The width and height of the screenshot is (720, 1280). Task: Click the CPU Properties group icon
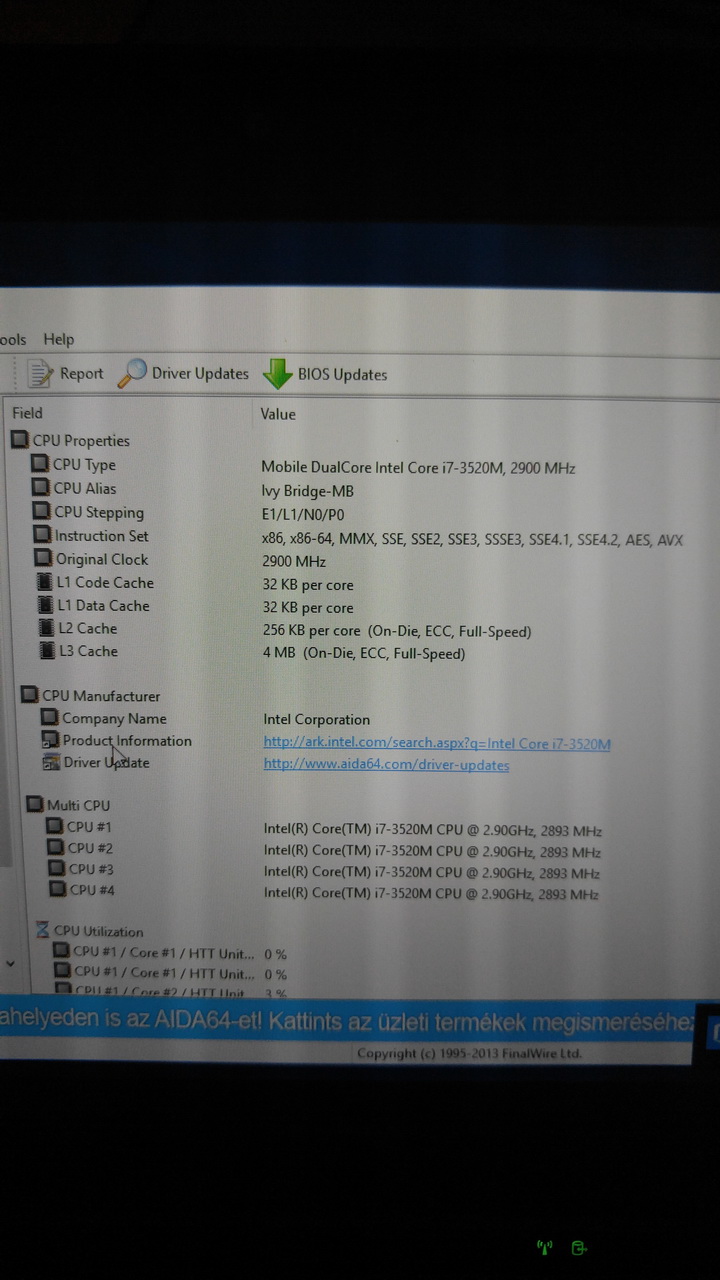(20, 440)
